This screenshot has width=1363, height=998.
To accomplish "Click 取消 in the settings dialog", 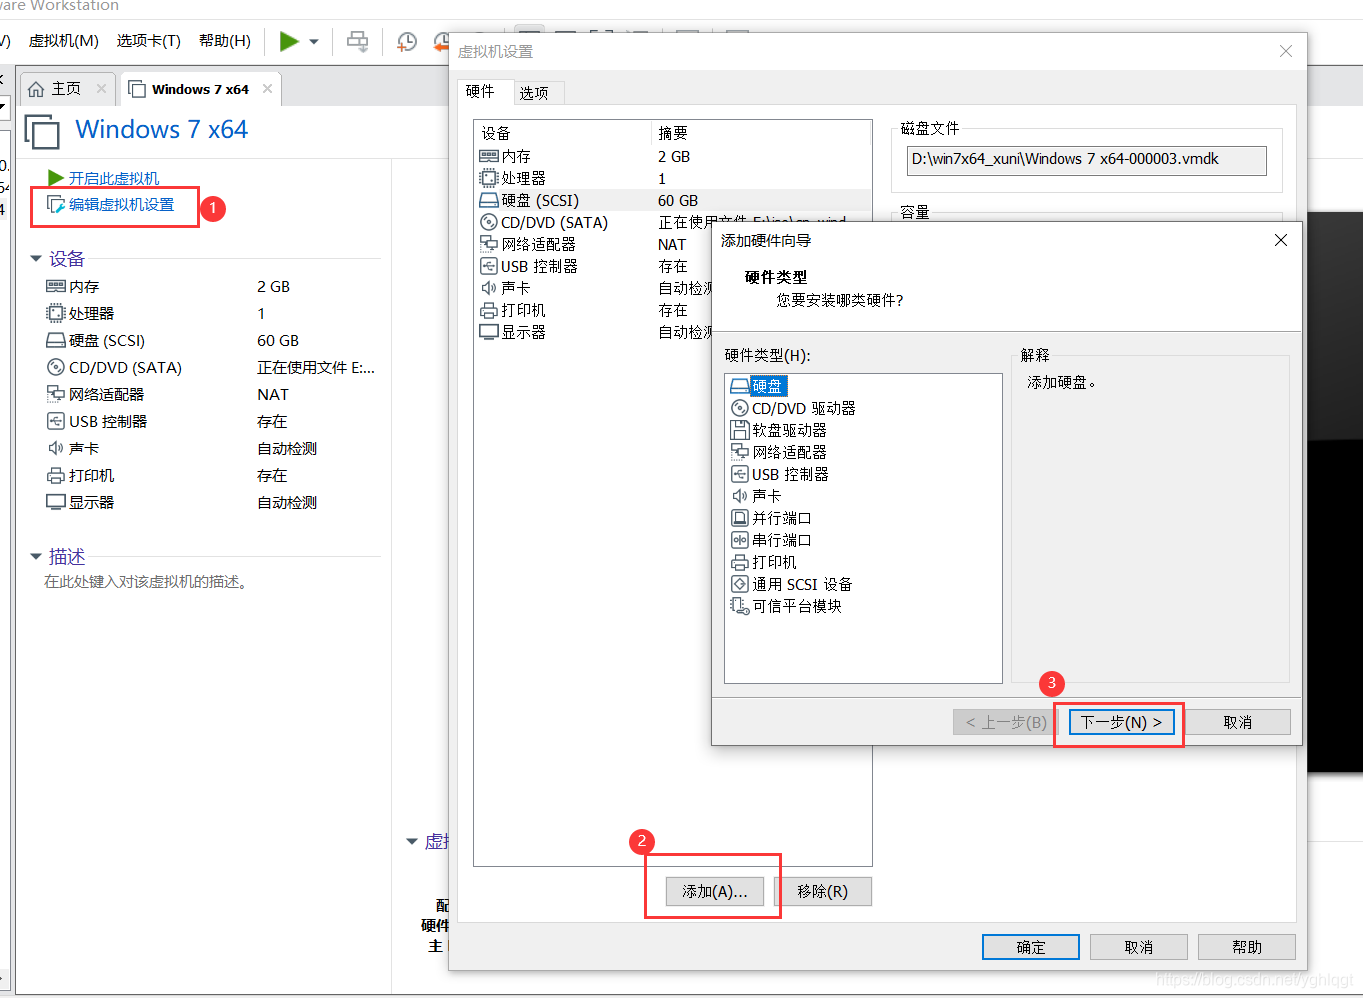I will click(x=1138, y=947).
